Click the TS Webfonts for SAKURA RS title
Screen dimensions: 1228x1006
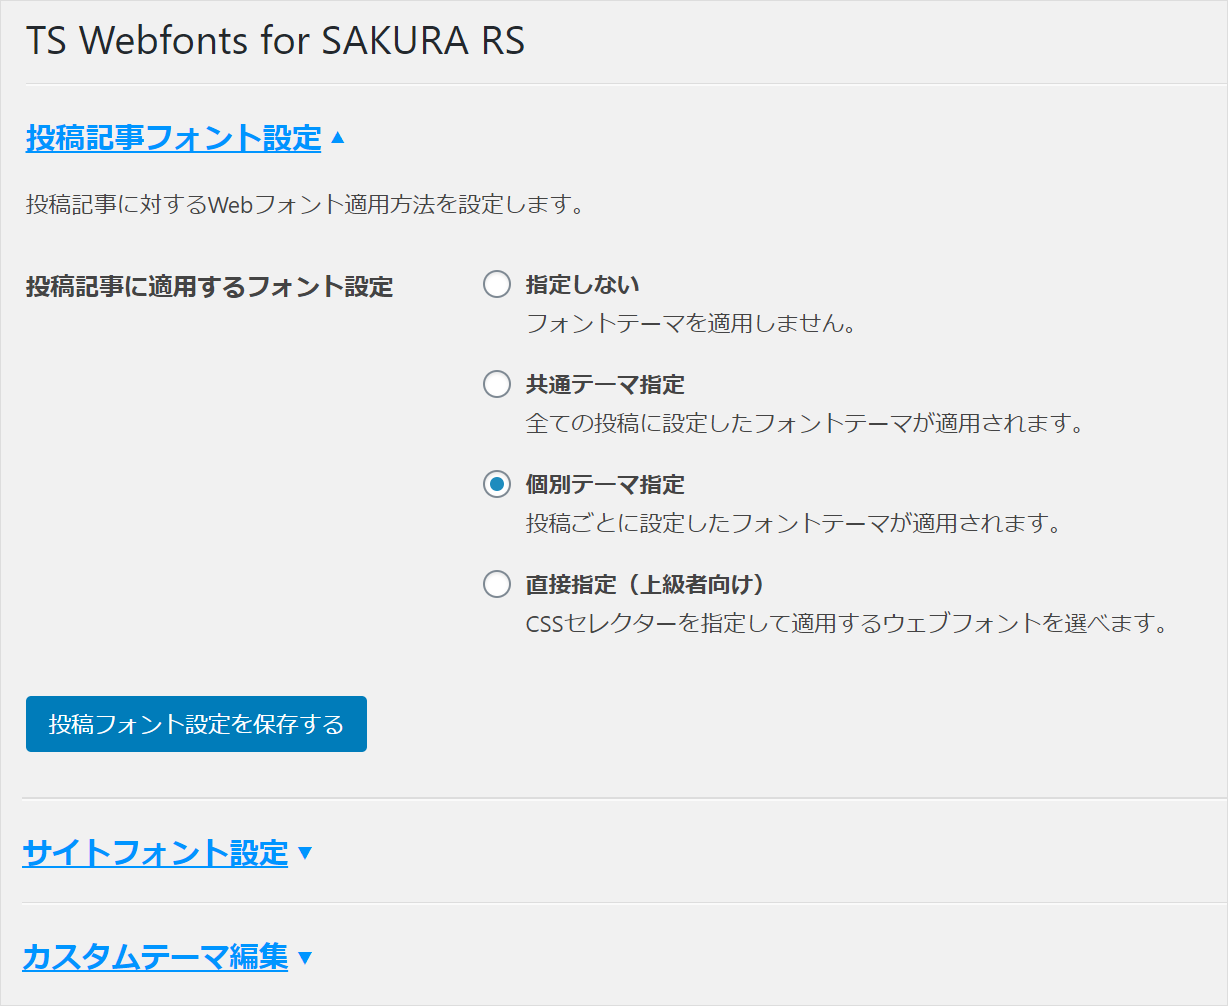click(275, 42)
